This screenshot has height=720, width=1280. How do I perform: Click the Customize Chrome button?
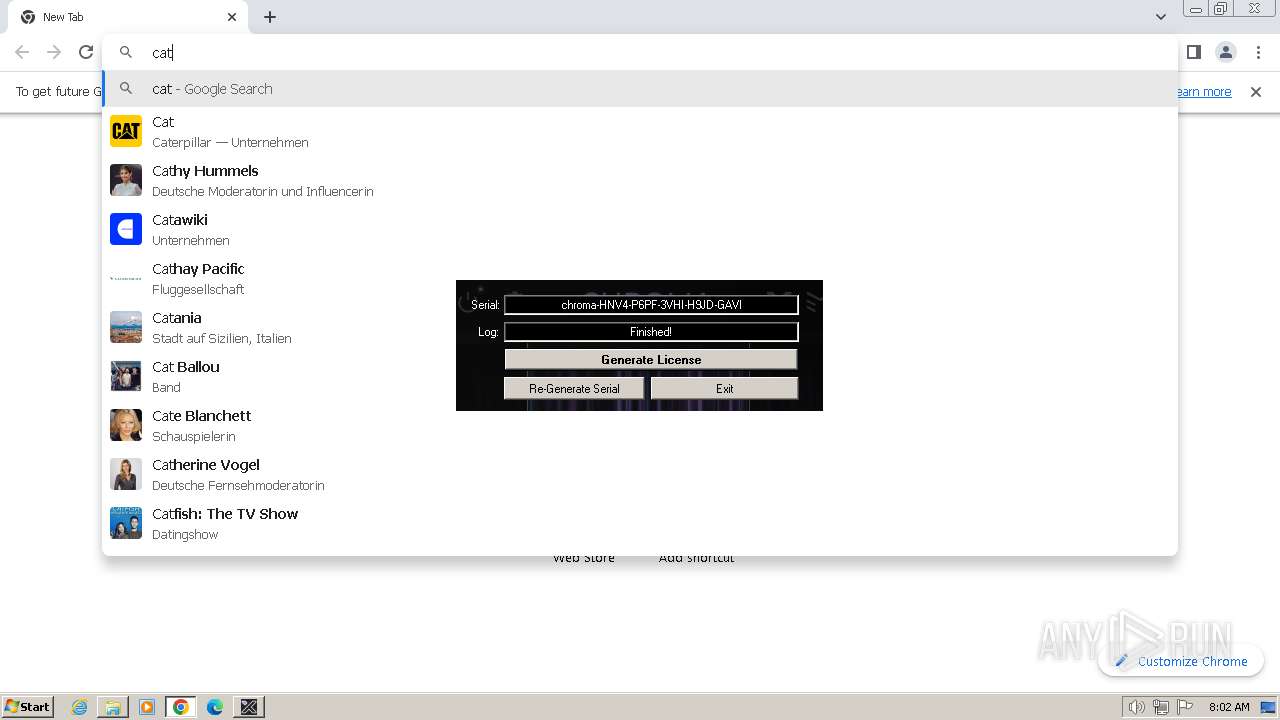(1181, 661)
